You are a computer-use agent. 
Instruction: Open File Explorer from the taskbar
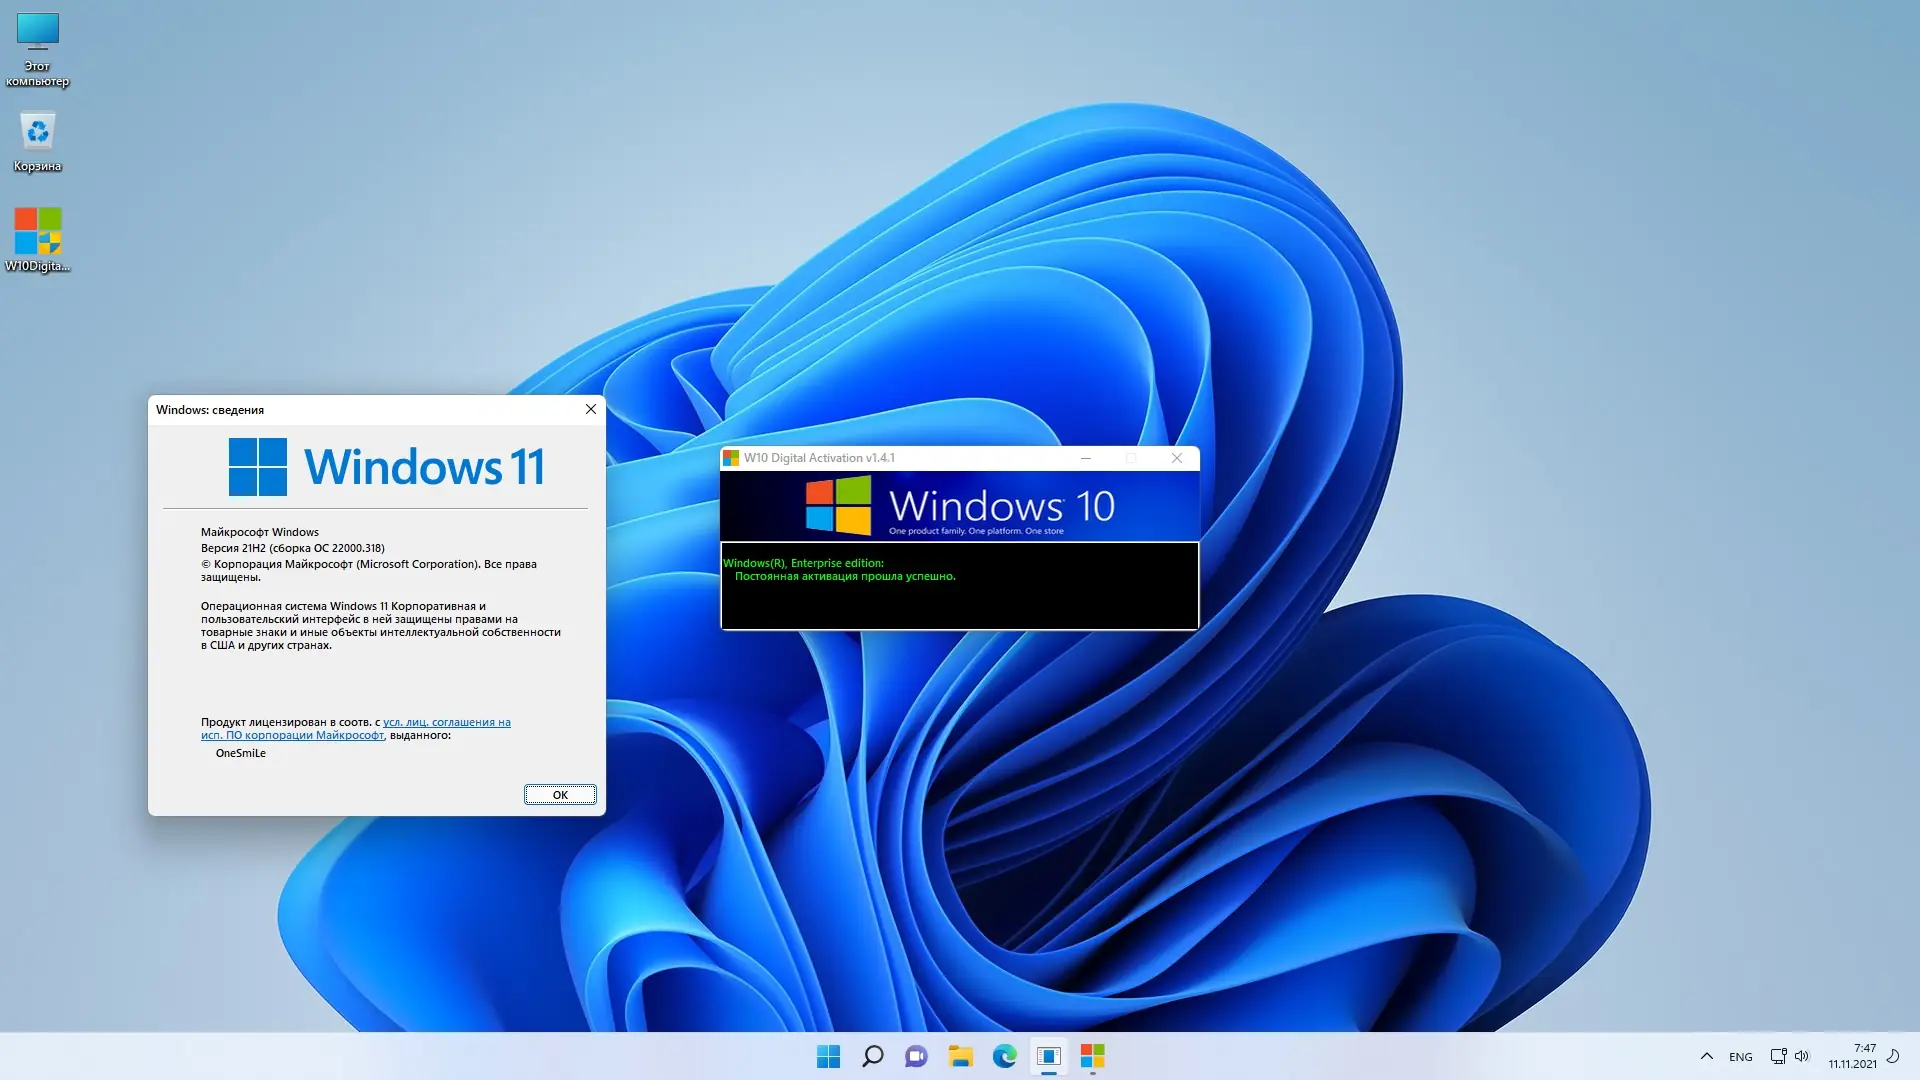click(x=960, y=1056)
